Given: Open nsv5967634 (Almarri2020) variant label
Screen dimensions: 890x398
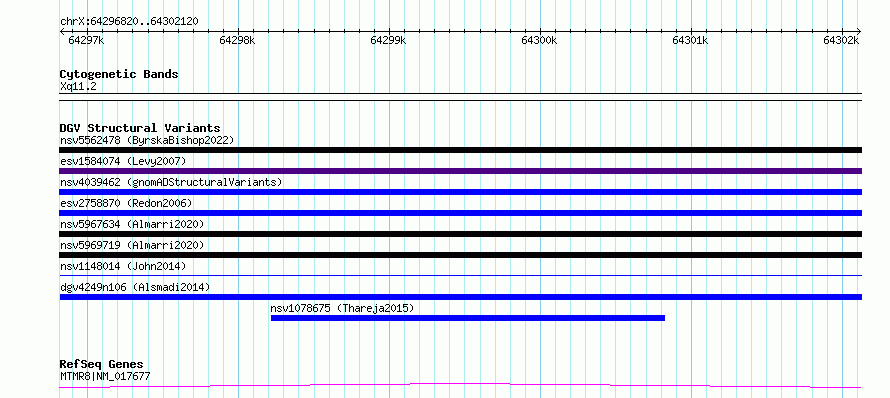Looking at the screenshot, I should [132, 224].
